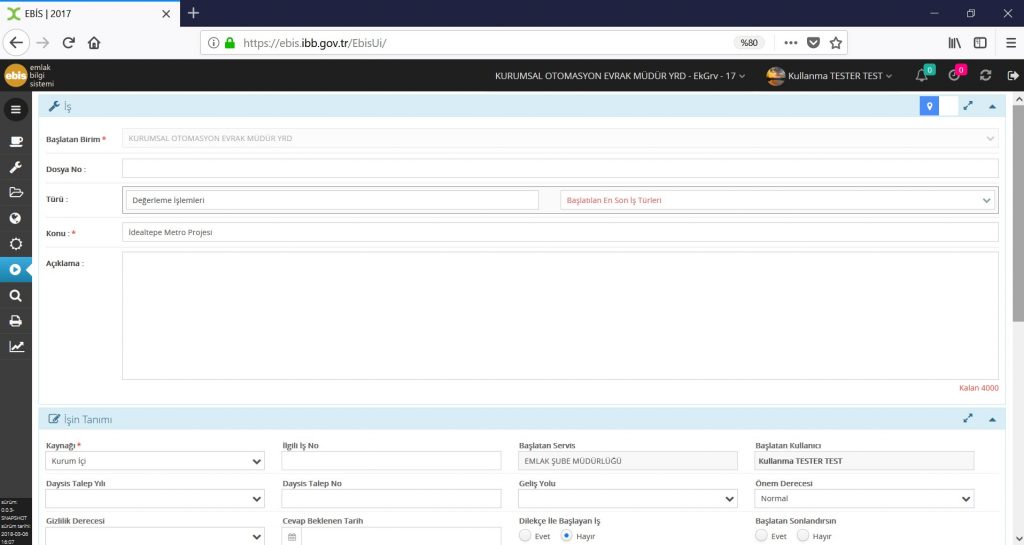Reload the page in the browser
Screen dimensions: 1024x545
(69, 43)
